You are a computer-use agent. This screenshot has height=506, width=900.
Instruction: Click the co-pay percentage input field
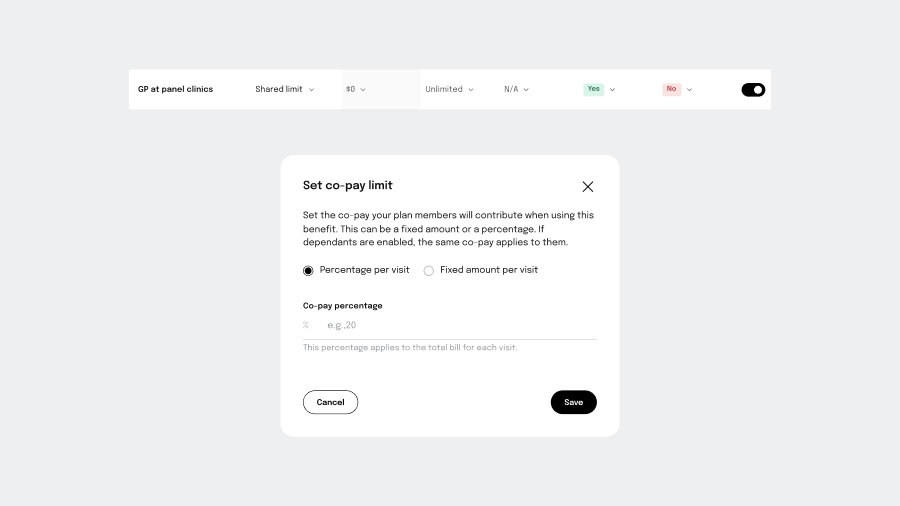[455, 325]
